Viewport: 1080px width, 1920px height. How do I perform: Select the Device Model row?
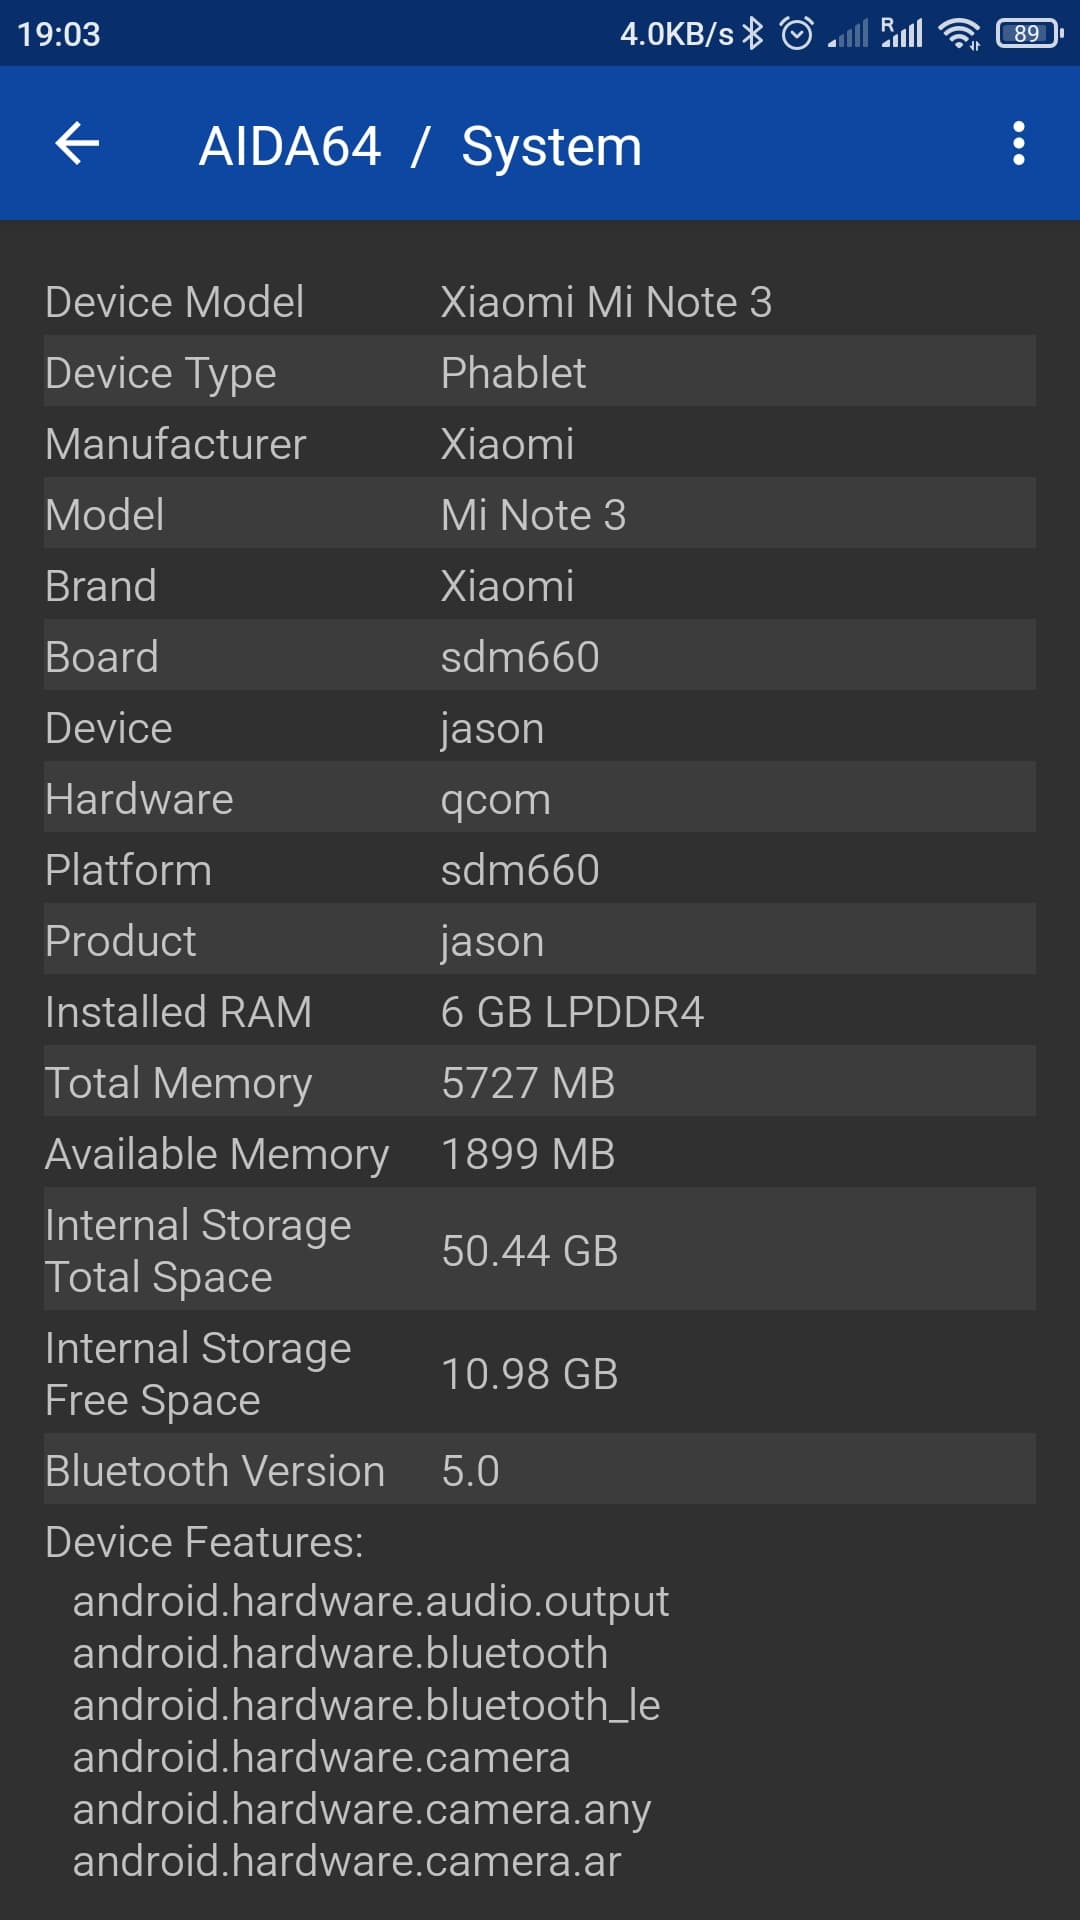(400, 301)
